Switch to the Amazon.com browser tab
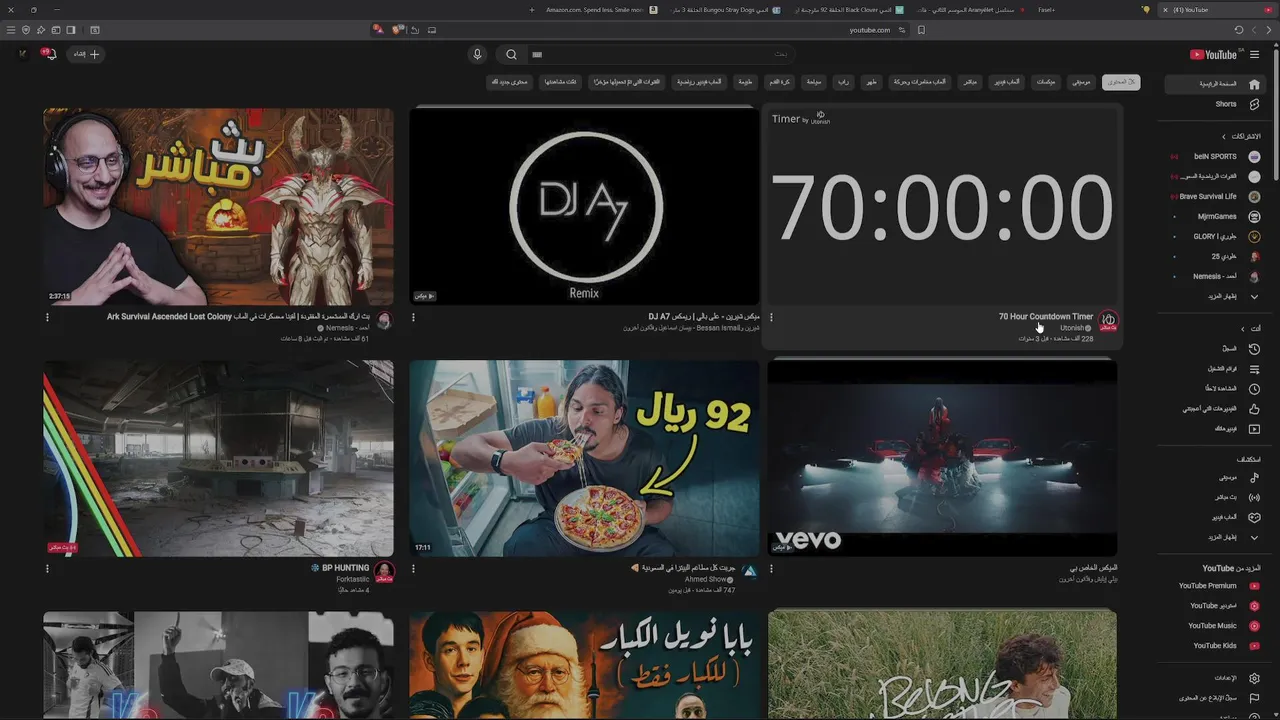This screenshot has width=1280, height=720. [601, 10]
